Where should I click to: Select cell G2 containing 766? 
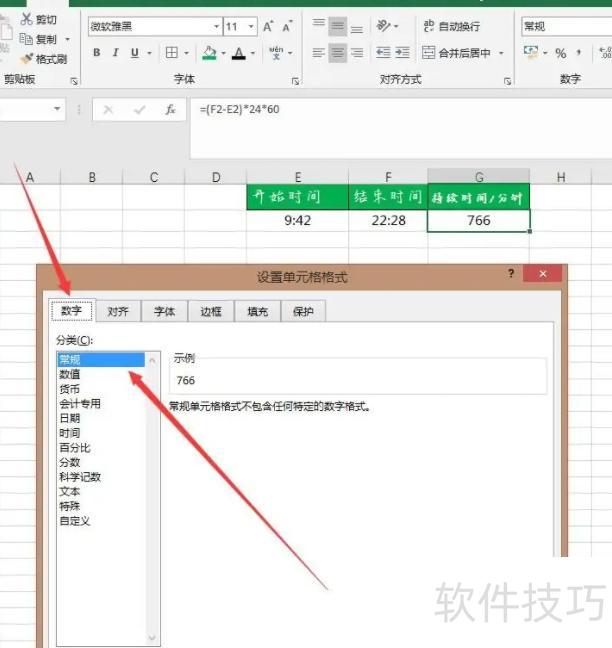479,220
